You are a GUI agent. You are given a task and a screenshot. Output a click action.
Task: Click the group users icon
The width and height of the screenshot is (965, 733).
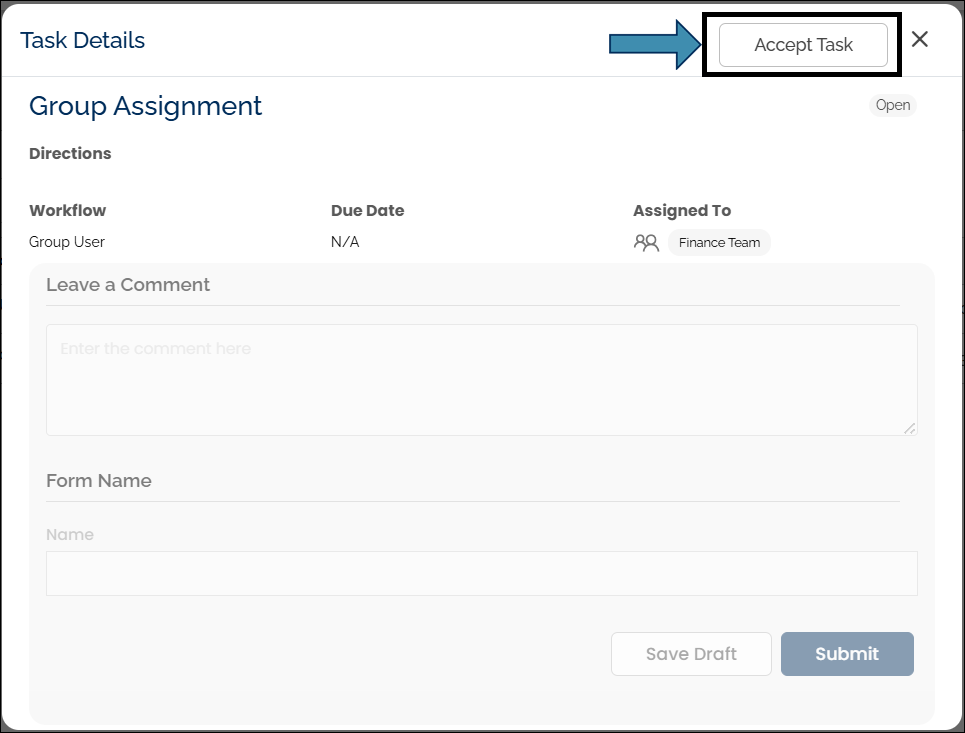point(646,242)
